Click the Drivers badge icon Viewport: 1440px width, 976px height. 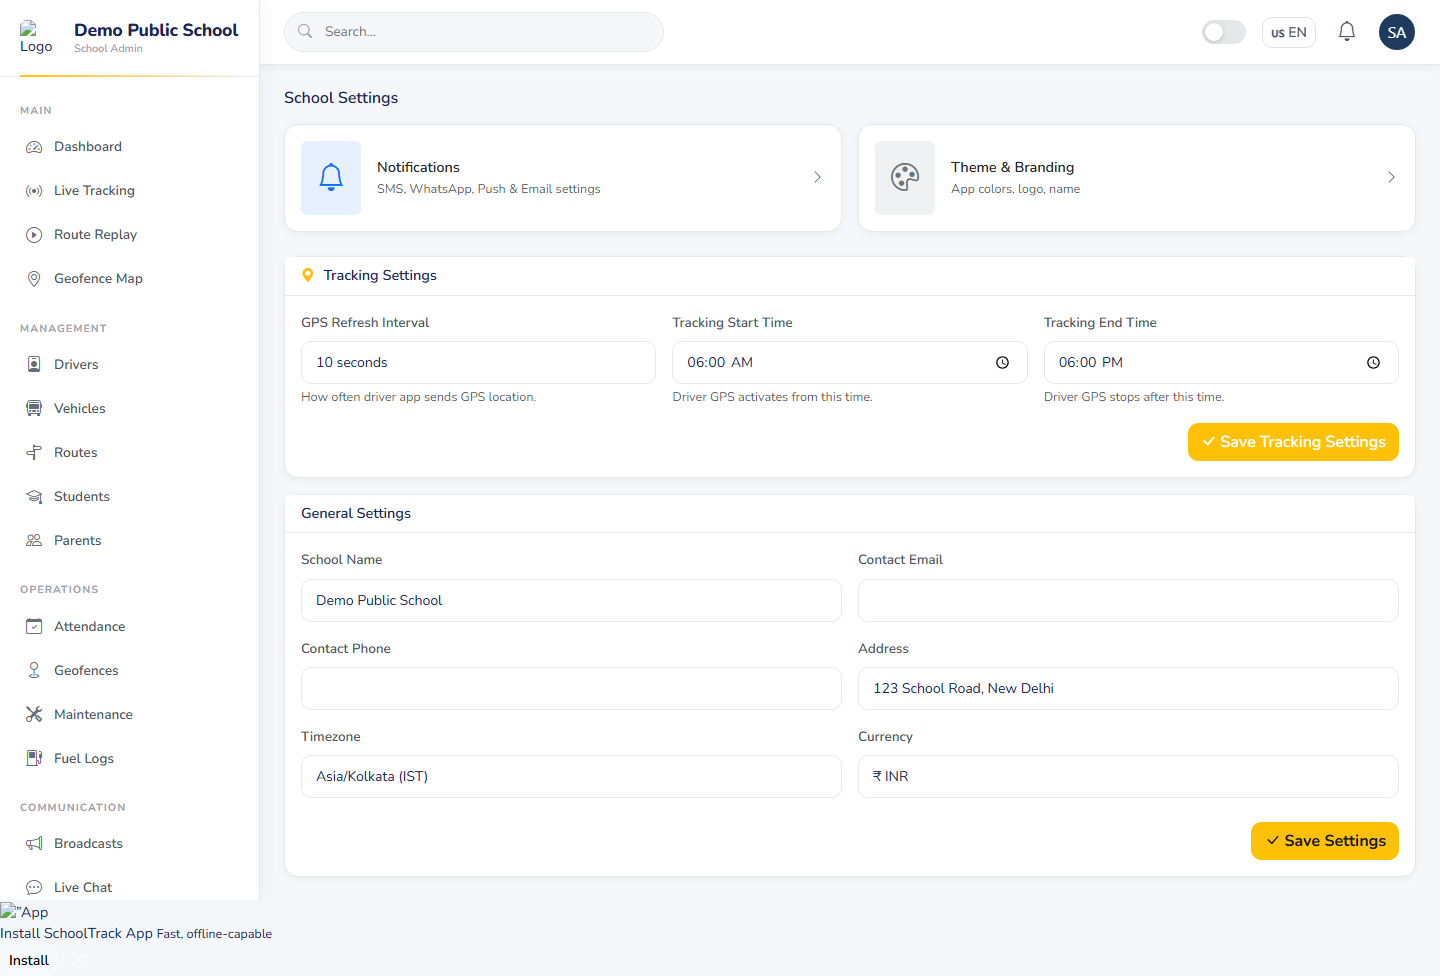pyautogui.click(x=34, y=365)
